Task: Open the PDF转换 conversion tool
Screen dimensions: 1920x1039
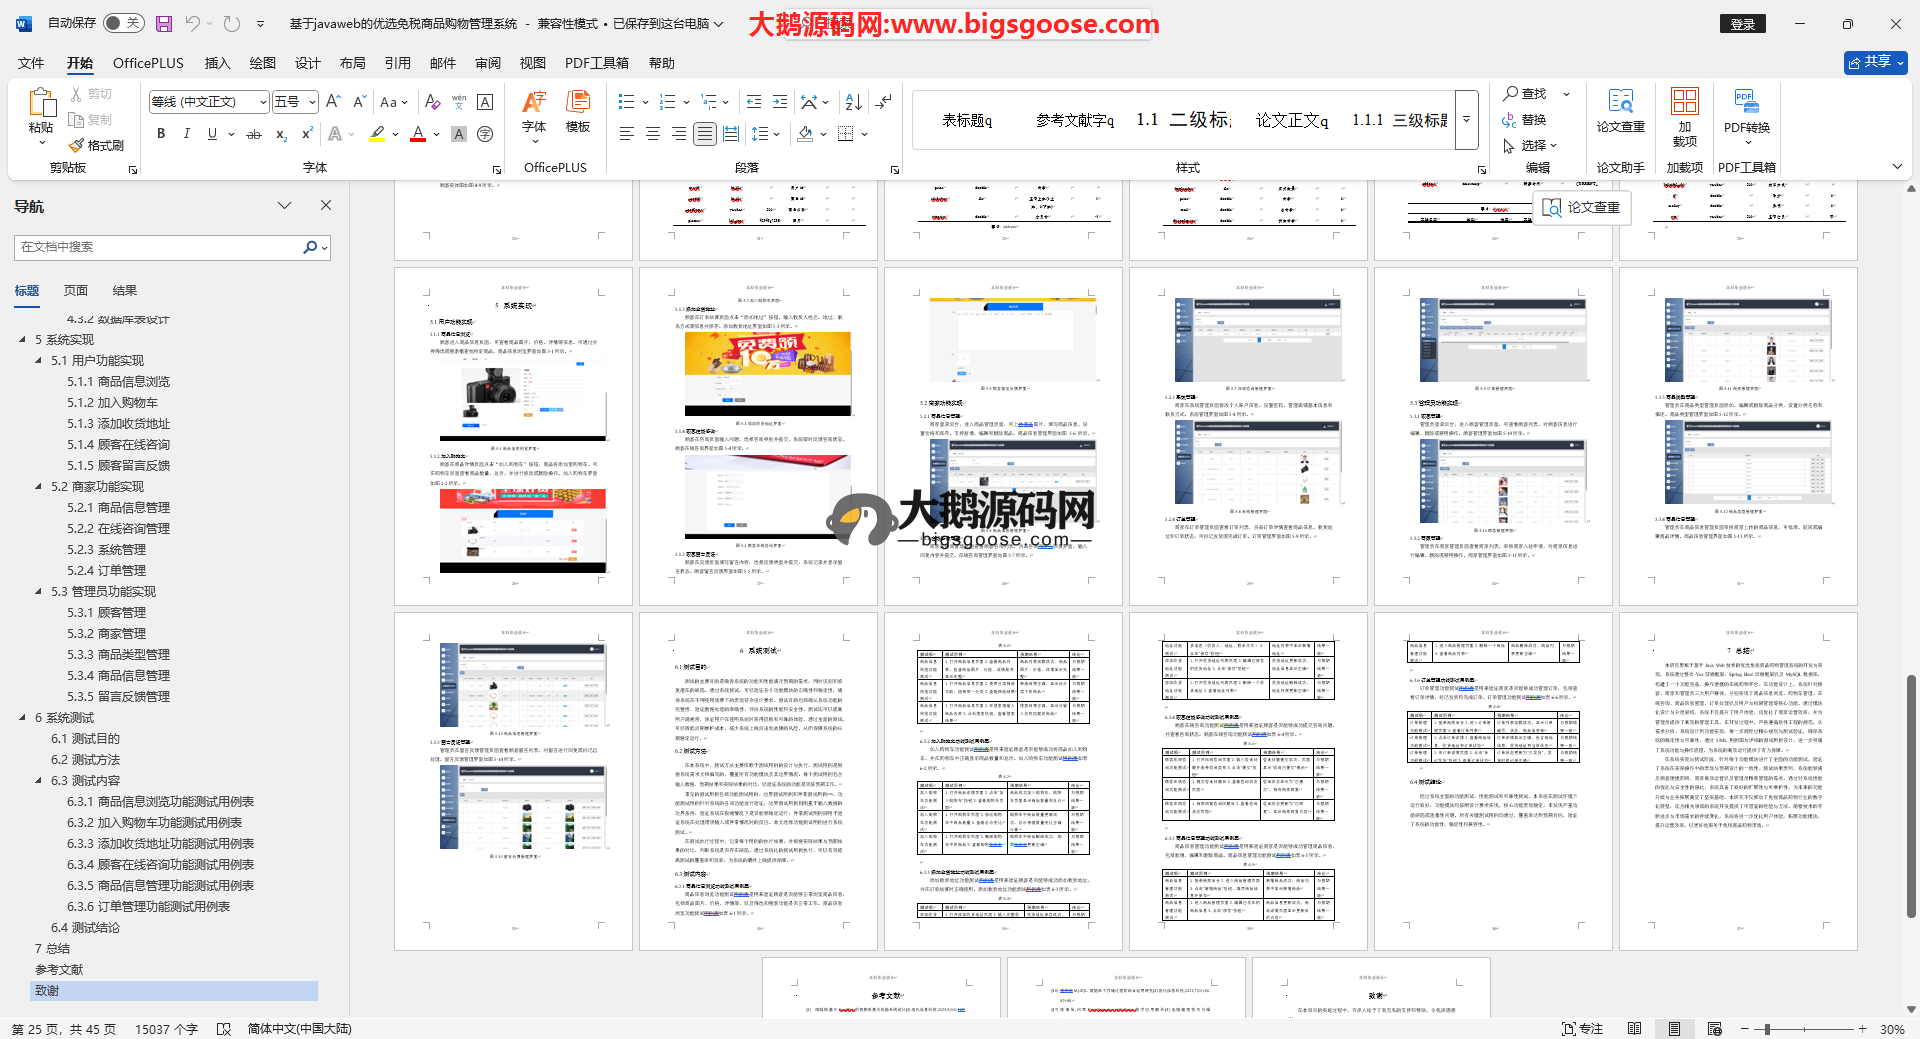Action: point(1746,110)
